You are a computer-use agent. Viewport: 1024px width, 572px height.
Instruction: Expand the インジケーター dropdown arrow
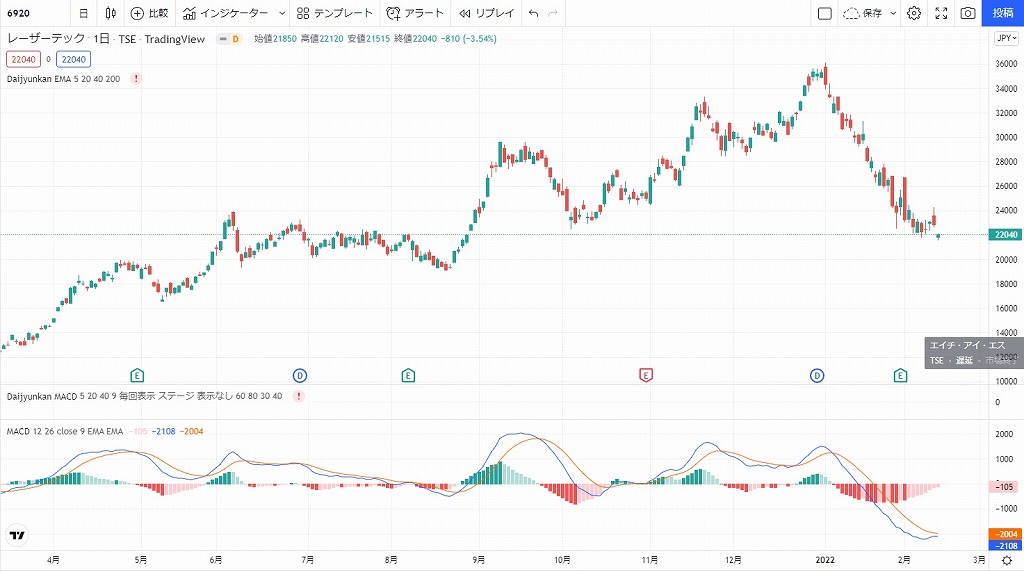pyautogui.click(x=281, y=13)
